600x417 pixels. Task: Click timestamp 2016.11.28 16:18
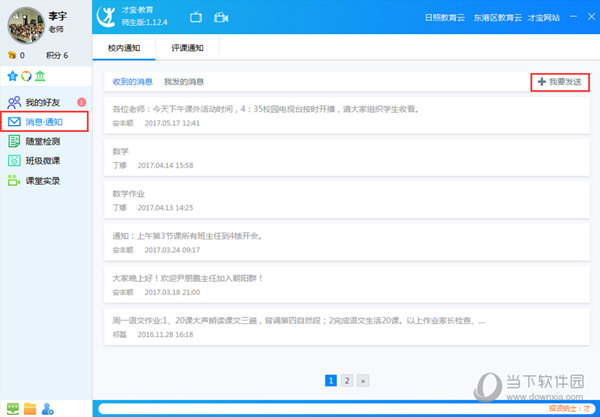(165, 334)
